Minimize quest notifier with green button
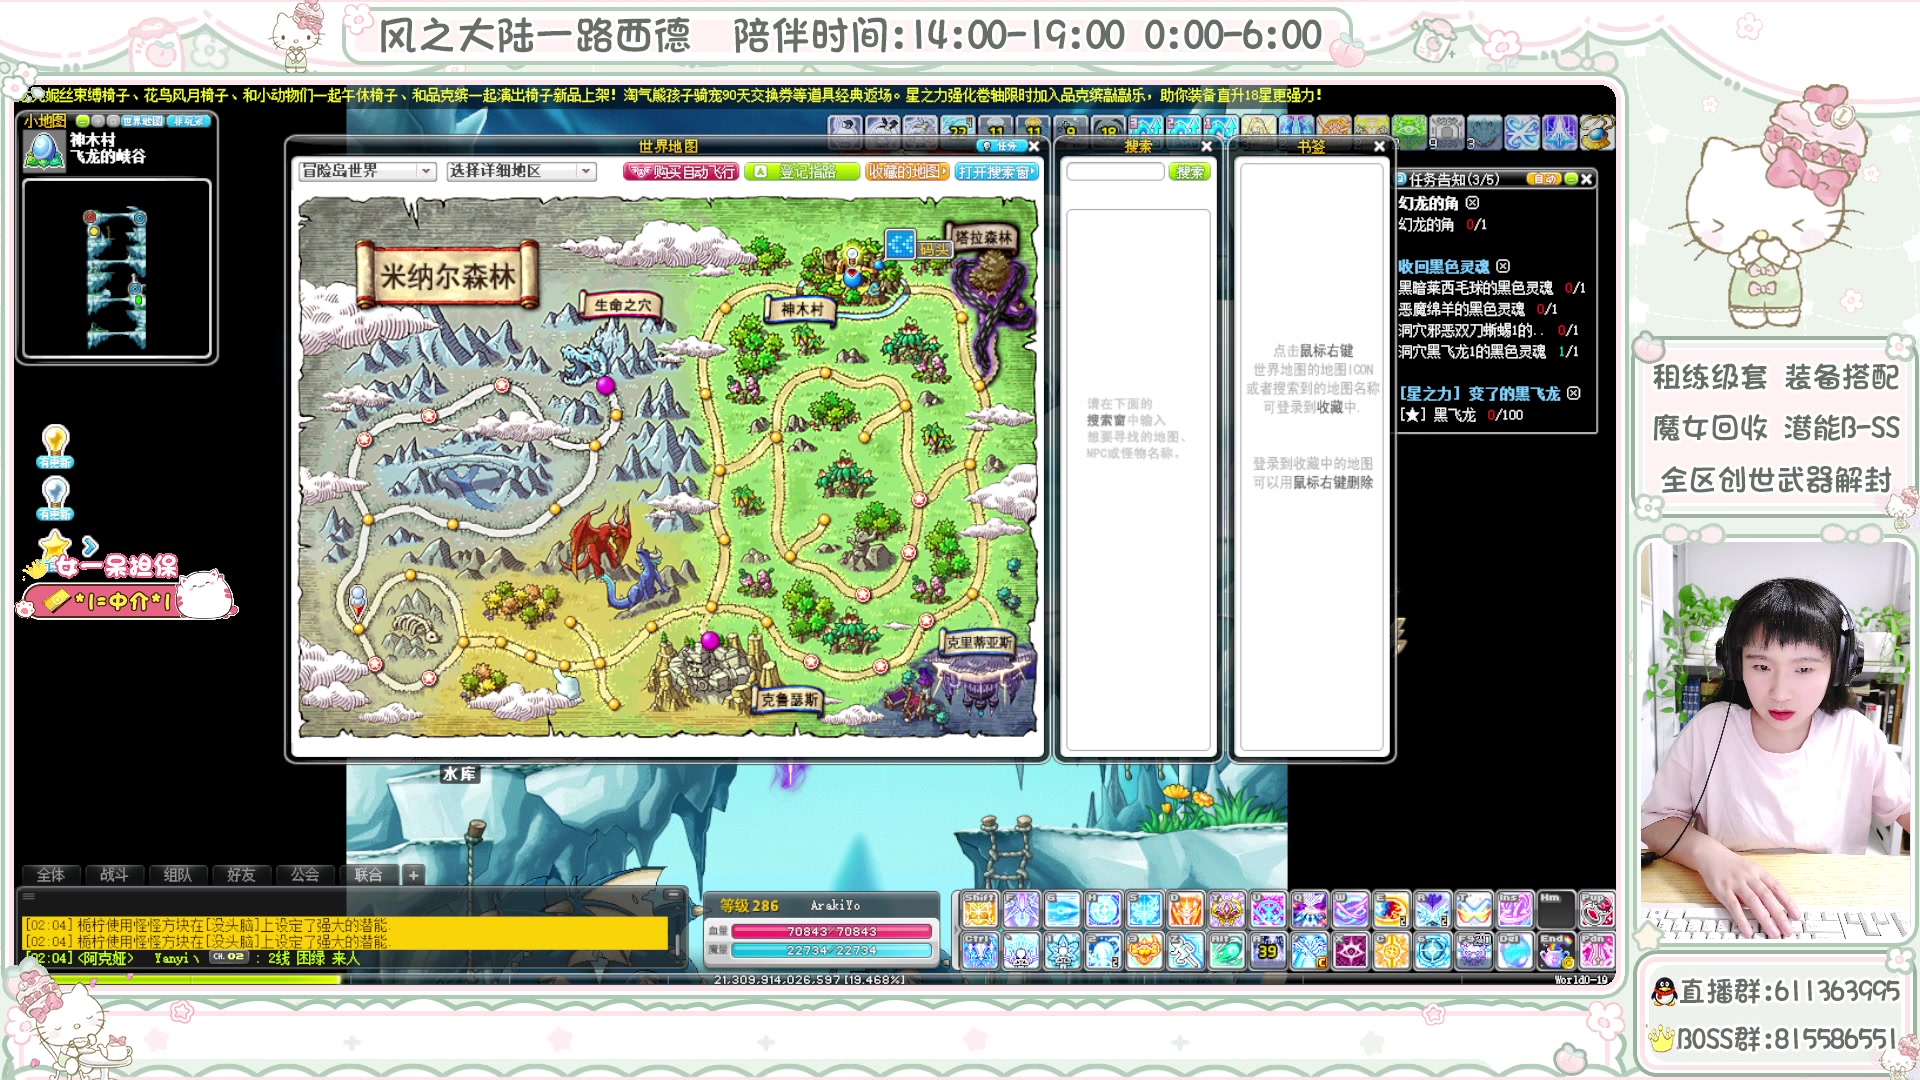 coord(1571,179)
